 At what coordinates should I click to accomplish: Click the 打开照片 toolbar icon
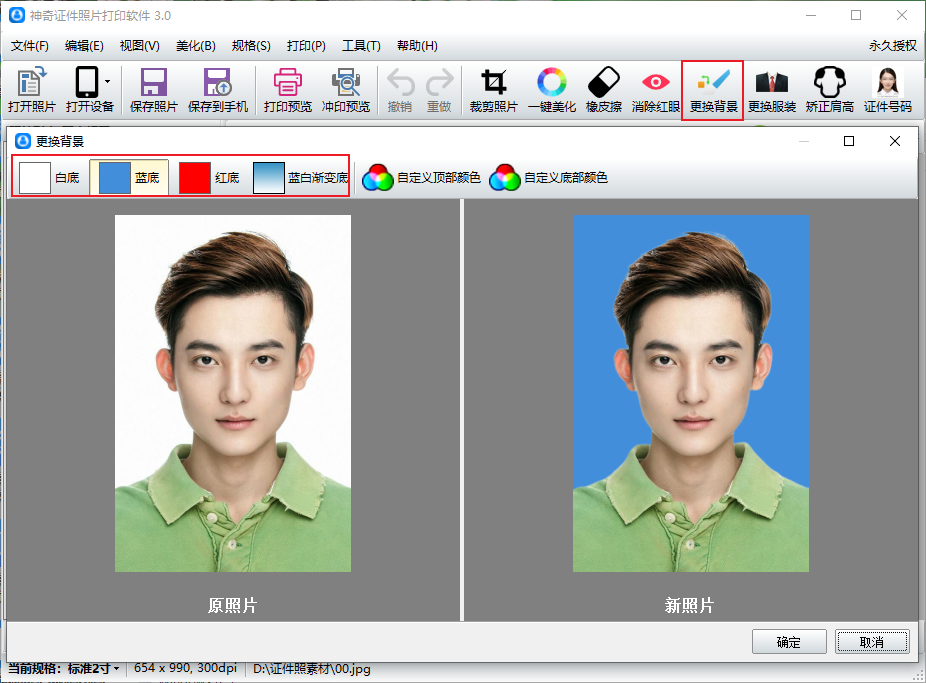tap(31, 90)
